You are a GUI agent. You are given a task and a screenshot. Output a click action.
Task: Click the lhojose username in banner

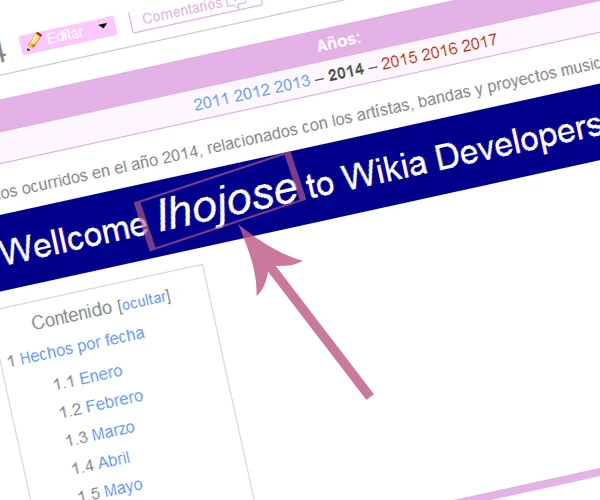coord(227,202)
